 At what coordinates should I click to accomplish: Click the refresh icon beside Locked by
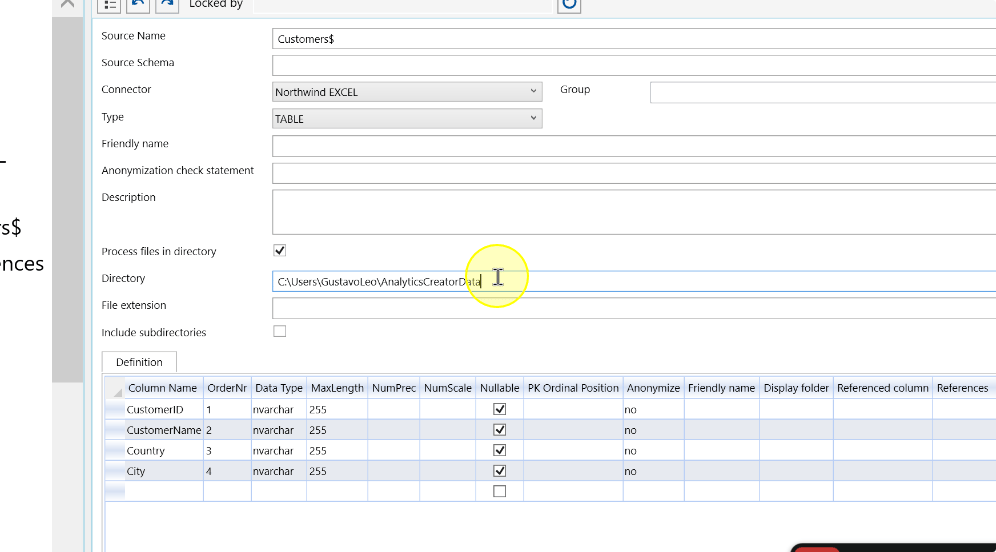point(569,5)
